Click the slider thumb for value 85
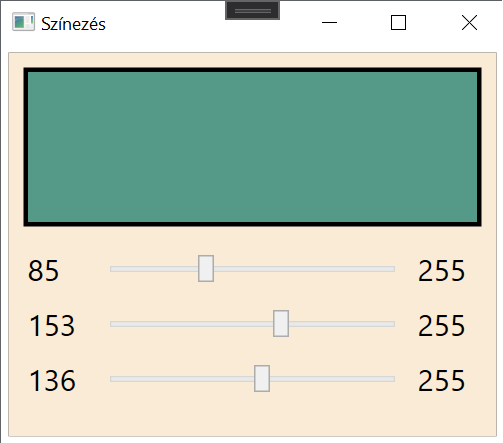This screenshot has width=503, height=443. (206, 269)
